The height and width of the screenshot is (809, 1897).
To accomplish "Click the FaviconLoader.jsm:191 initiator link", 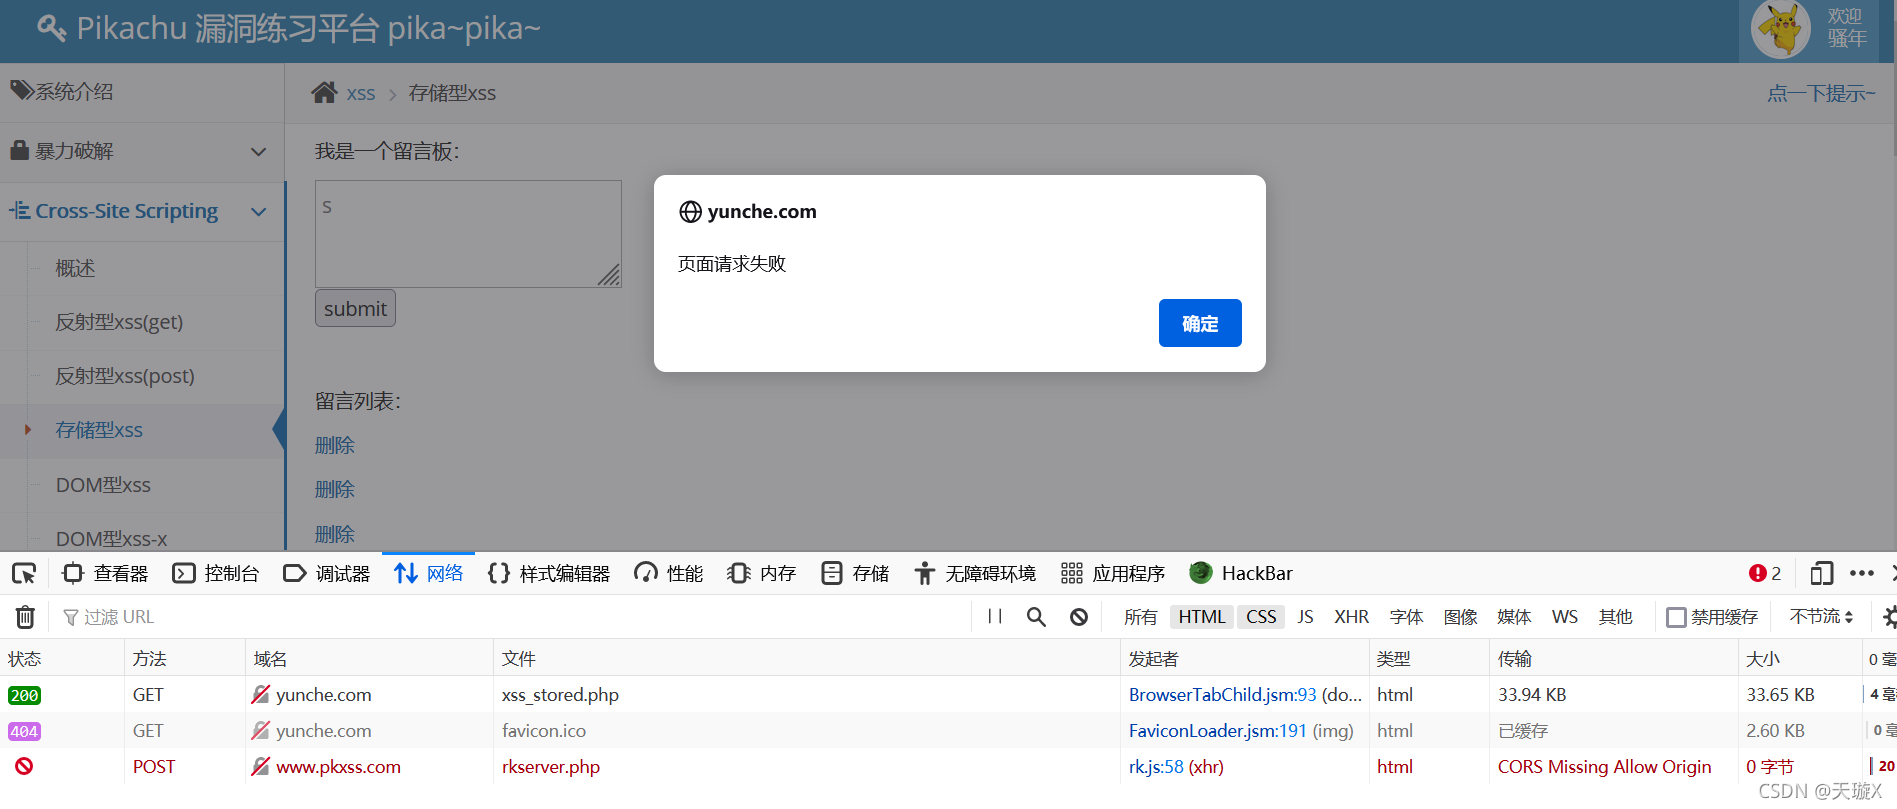I will click(1218, 731).
